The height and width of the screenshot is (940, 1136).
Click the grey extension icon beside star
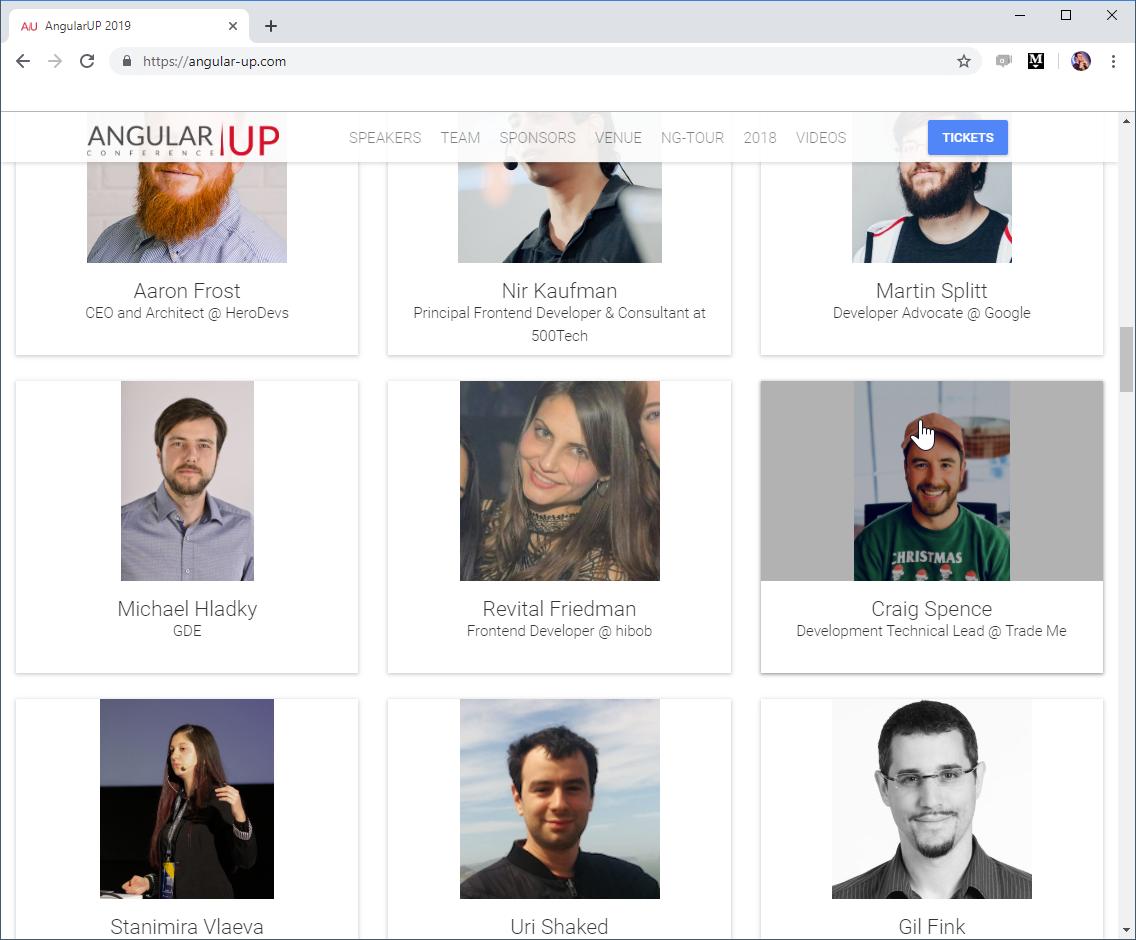tap(1003, 62)
